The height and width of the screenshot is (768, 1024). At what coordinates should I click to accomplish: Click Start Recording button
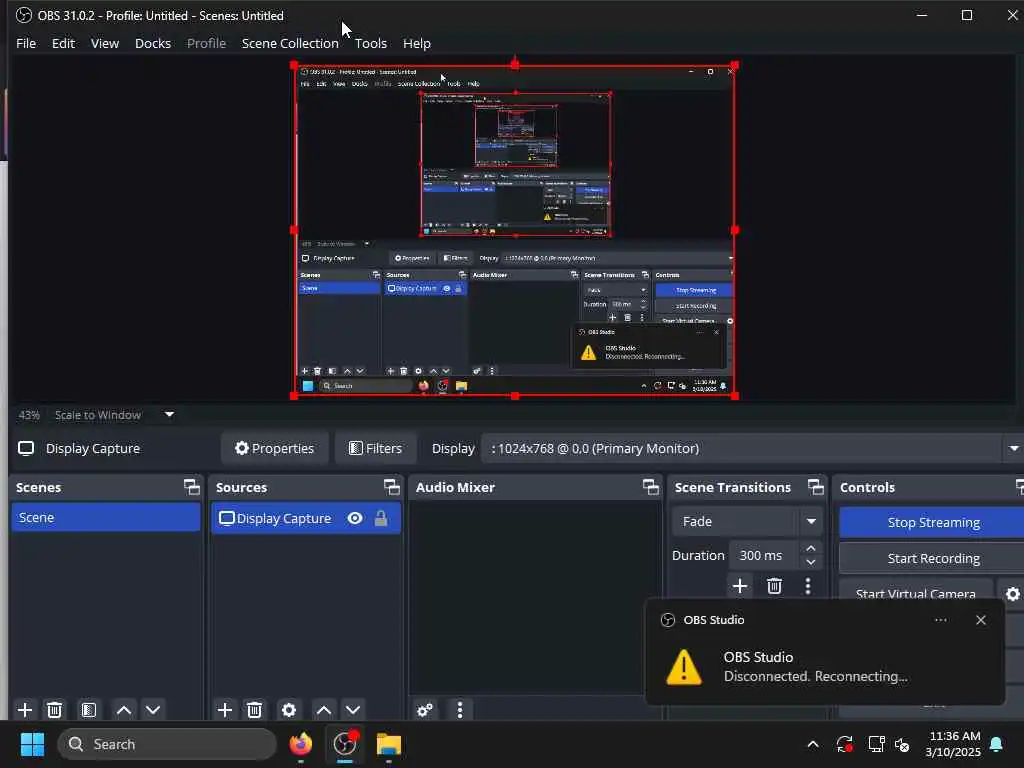[933, 558]
